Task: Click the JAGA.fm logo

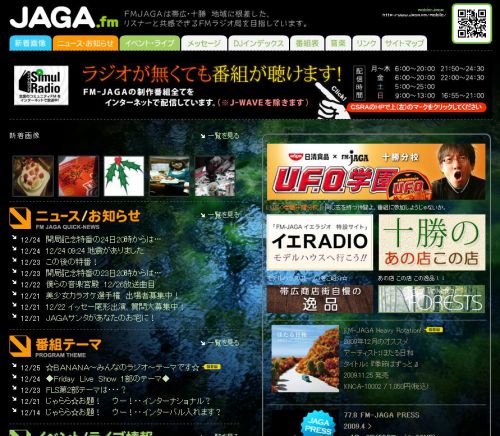Action: [x=64, y=17]
